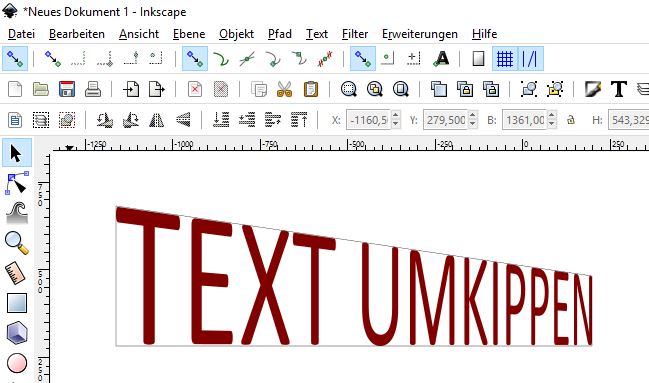Toggle snapping to grid

tap(505, 59)
